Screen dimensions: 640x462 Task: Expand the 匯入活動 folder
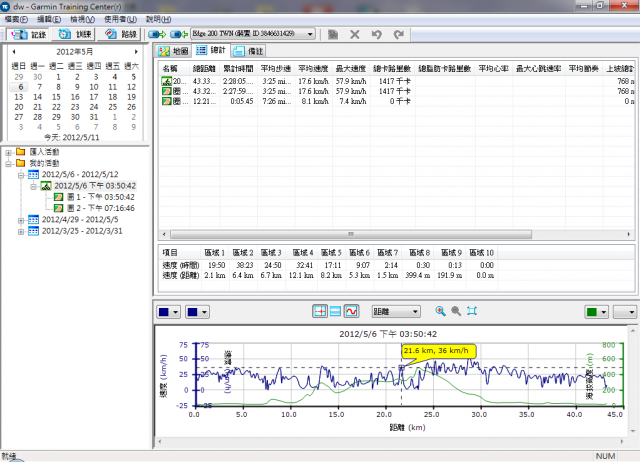click(8, 153)
